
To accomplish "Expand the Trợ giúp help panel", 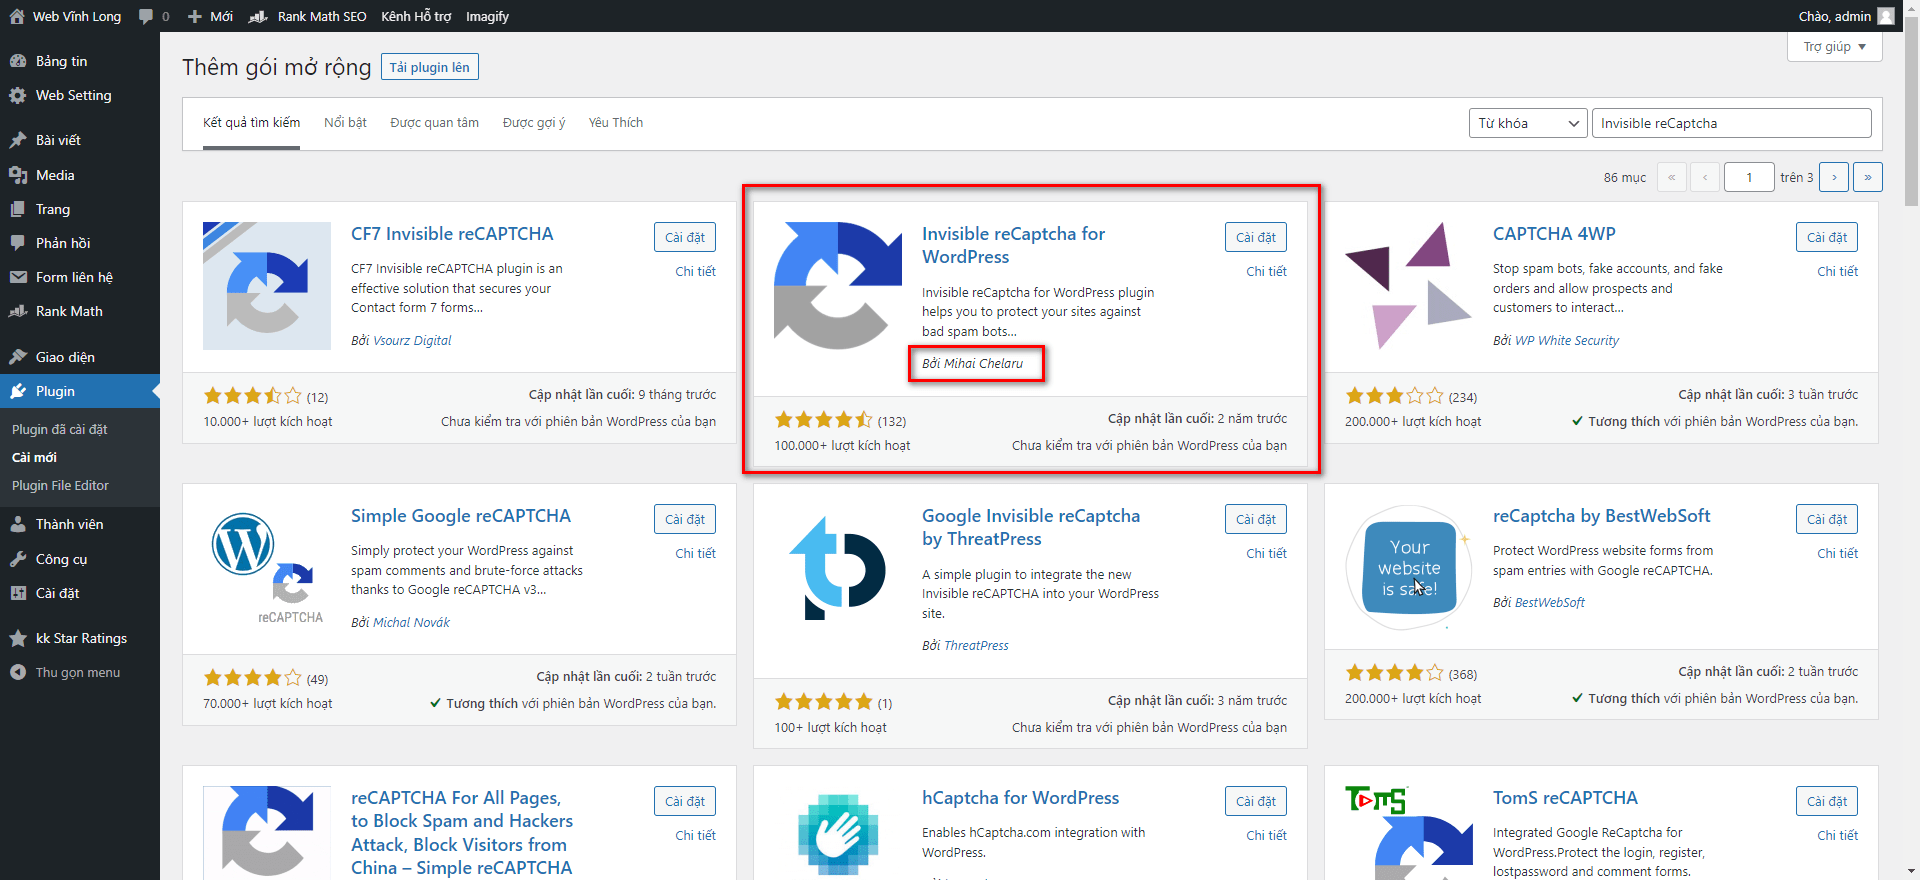I will click(1834, 47).
